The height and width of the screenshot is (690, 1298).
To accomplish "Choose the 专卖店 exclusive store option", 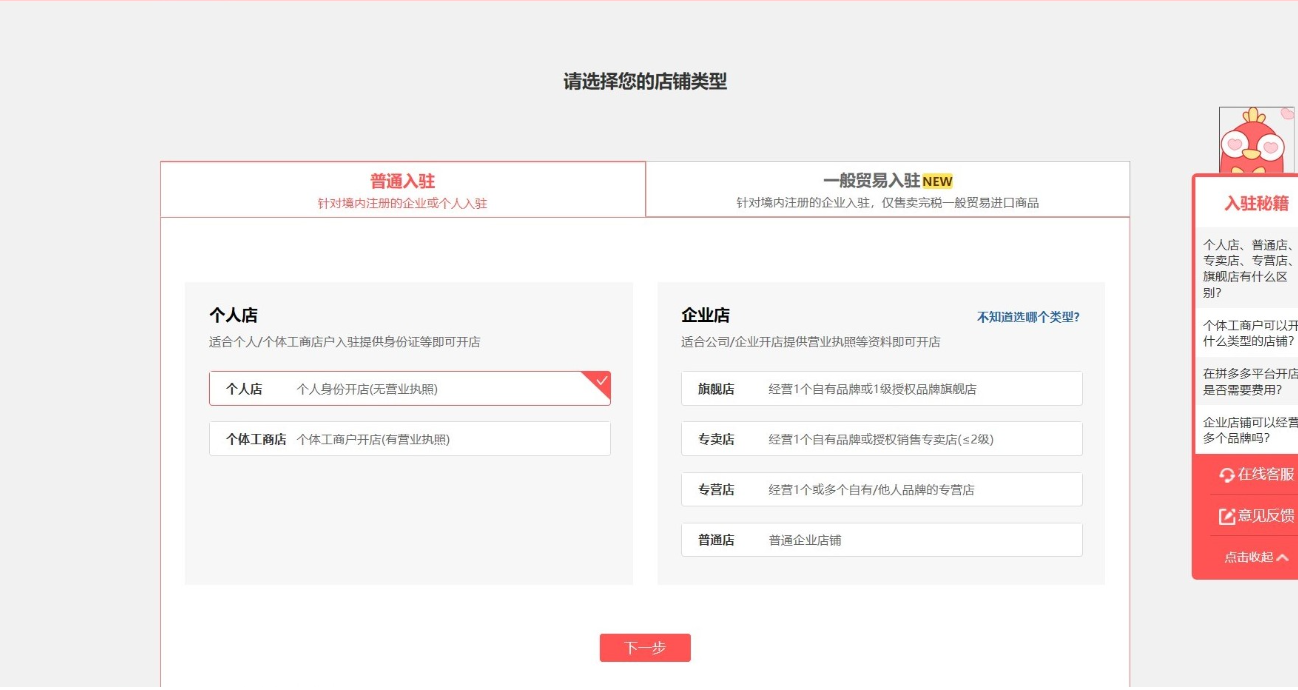I will (x=881, y=438).
